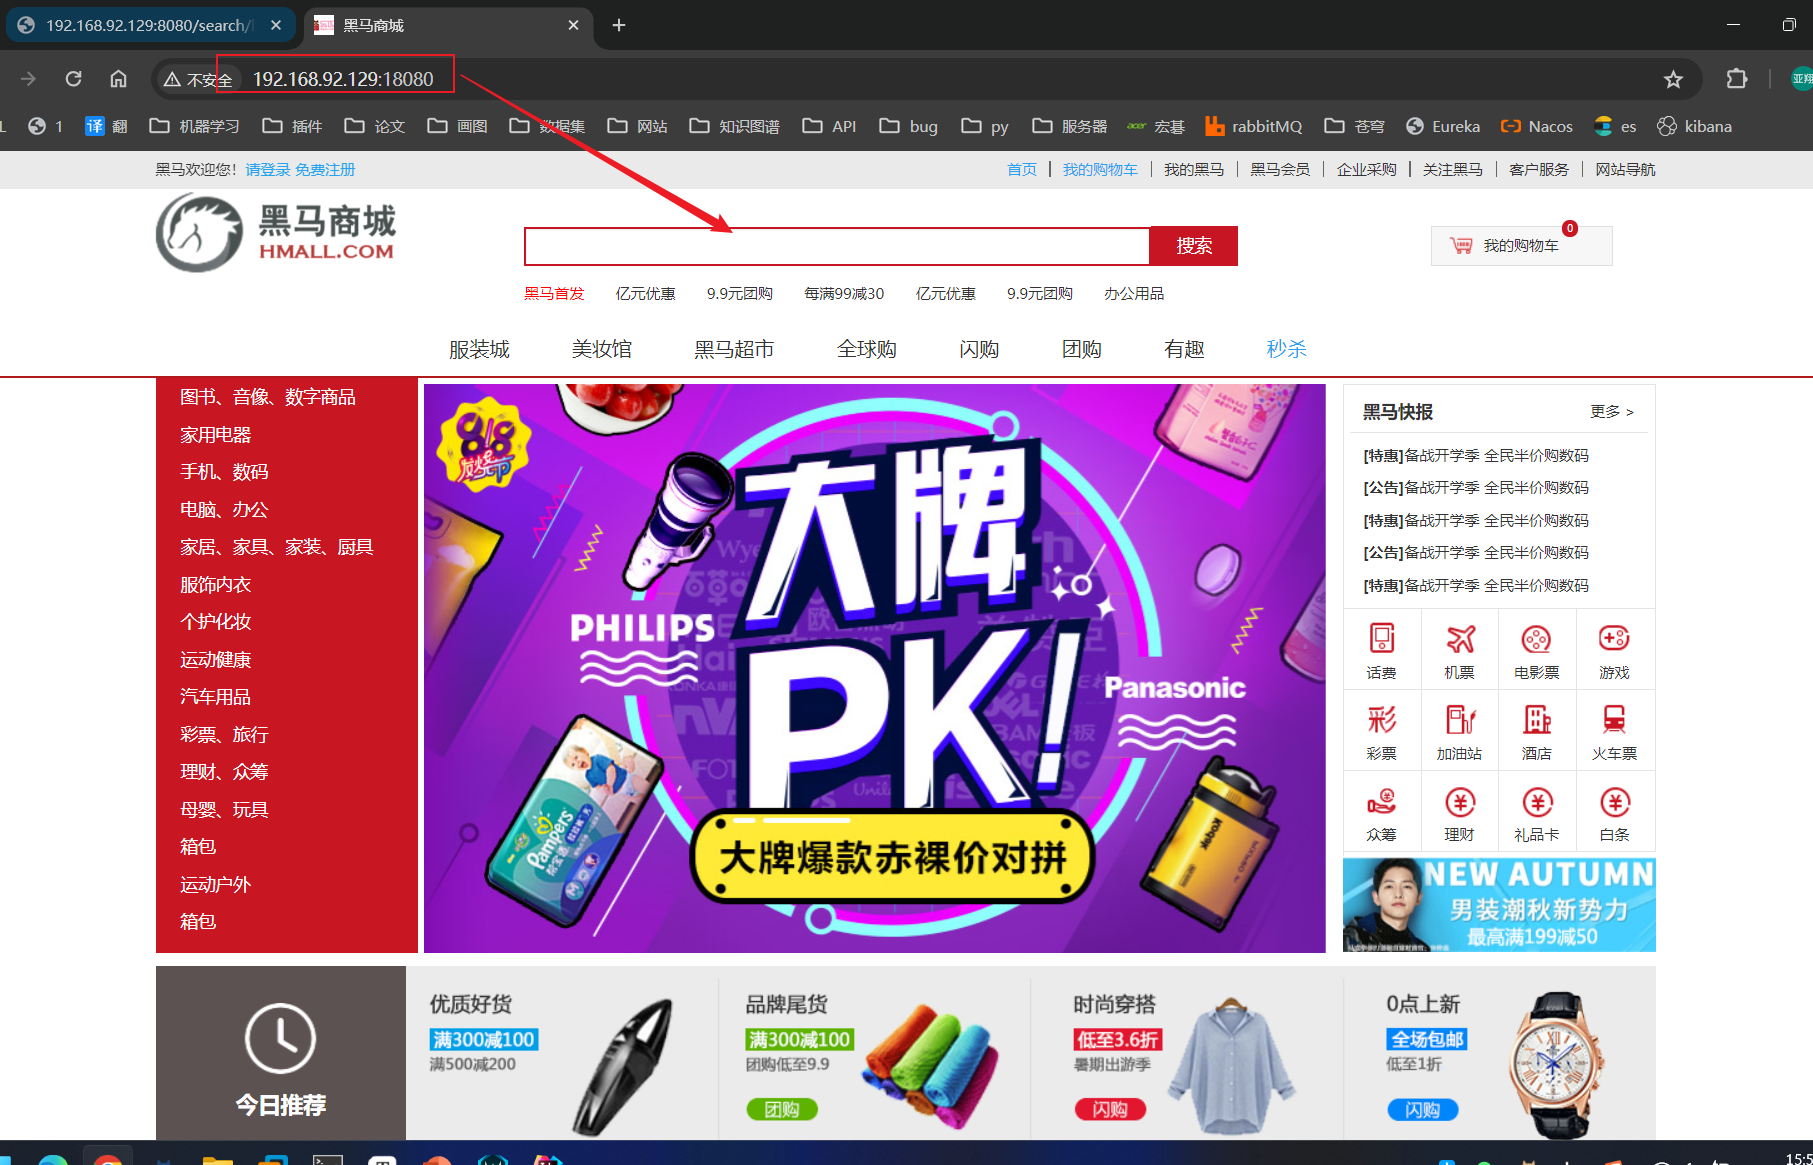Expand the 插件 bookmark folder
The image size is (1813, 1165).
point(292,126)
